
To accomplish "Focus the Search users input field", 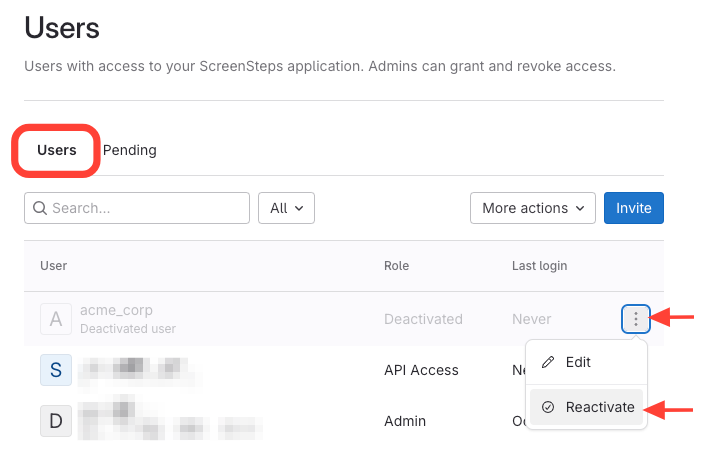I will [146, 208].
